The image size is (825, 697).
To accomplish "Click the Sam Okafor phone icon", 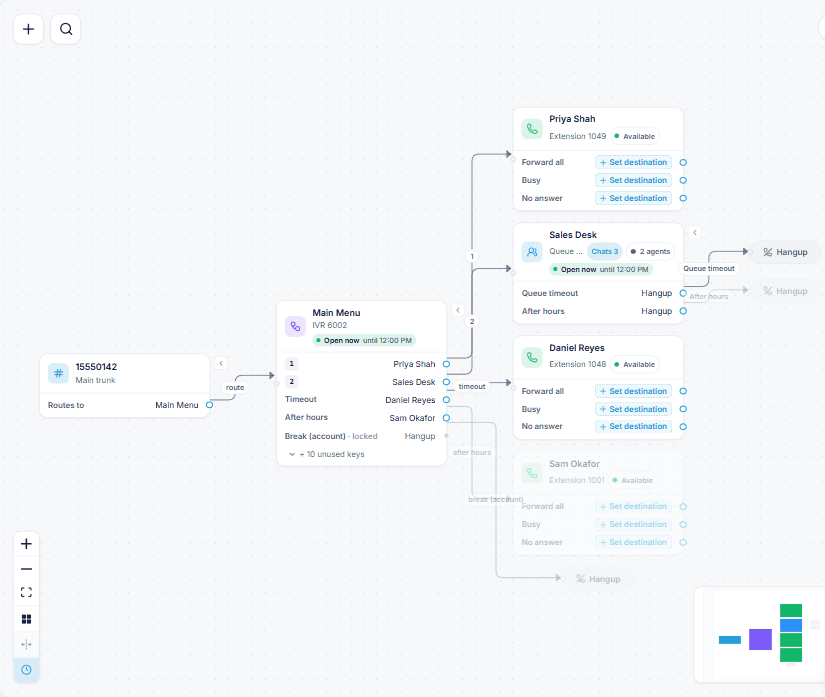I will [532, 473].
